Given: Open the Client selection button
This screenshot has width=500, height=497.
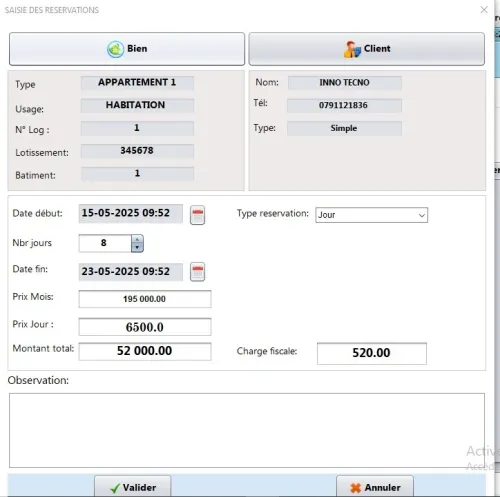Looking at the screenshot, I should tap(366, 49).
